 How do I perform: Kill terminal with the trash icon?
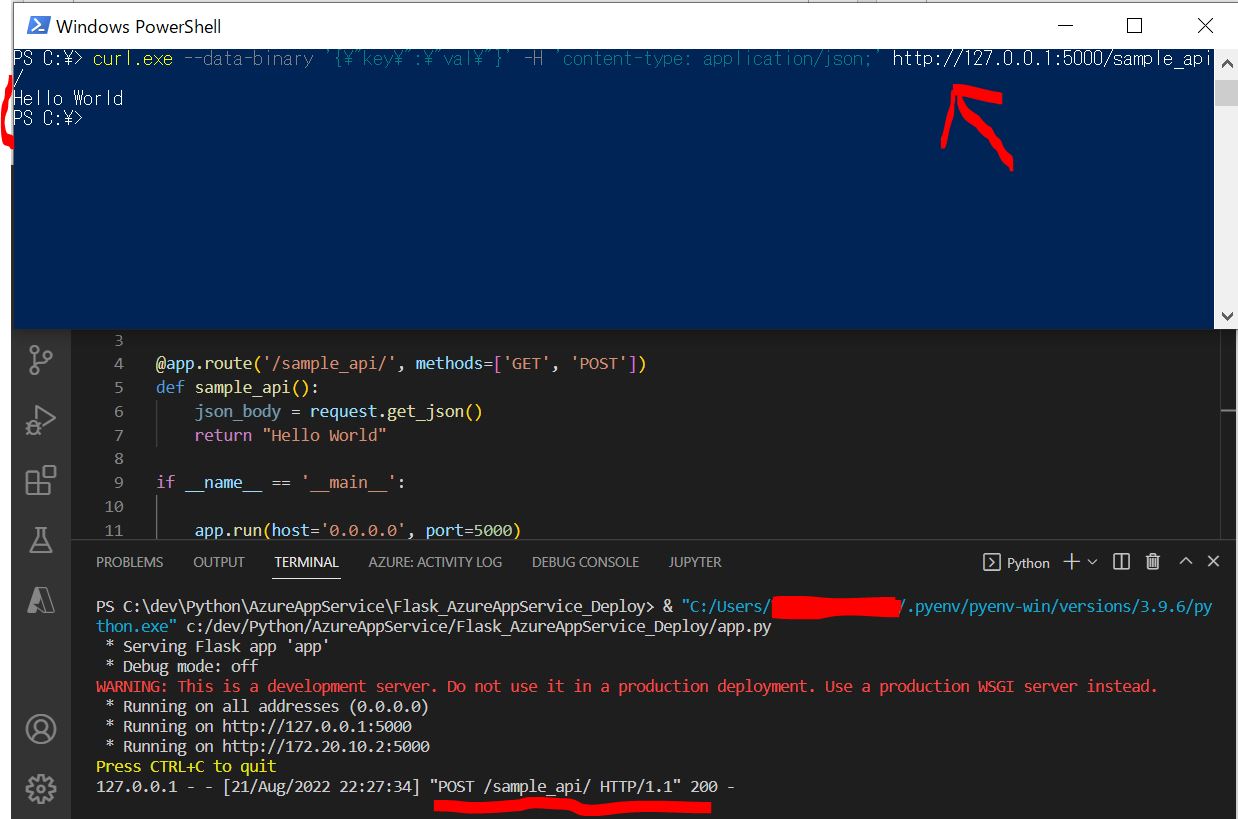(x=1153, y=562)
